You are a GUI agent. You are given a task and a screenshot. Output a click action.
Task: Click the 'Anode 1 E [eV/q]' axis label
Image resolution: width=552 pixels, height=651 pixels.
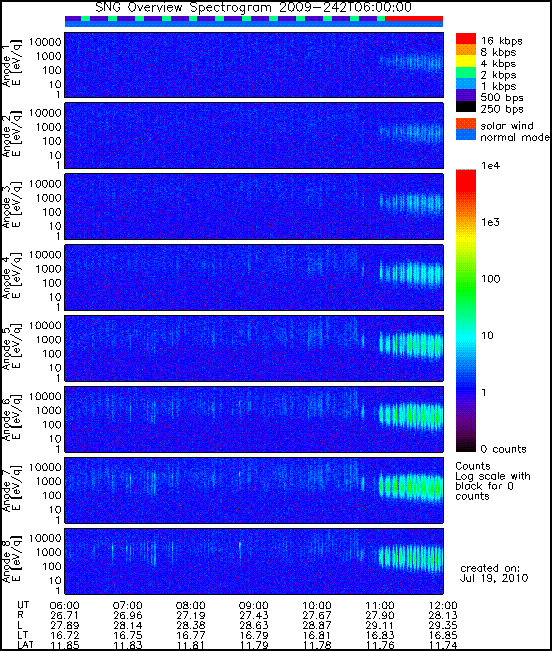tap(11, 63)
